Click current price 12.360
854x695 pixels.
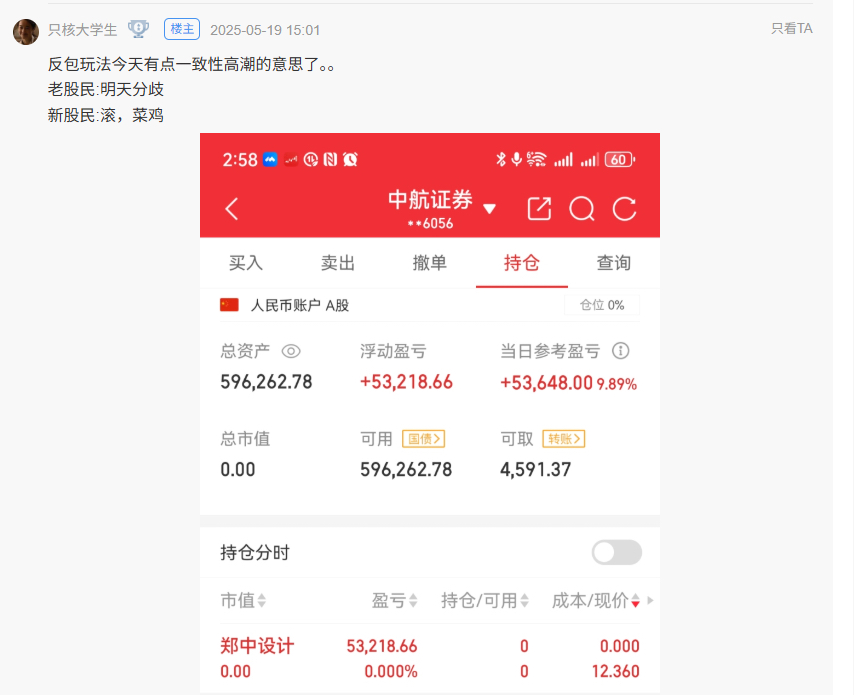pyautogui.click(x=615, y=672)
